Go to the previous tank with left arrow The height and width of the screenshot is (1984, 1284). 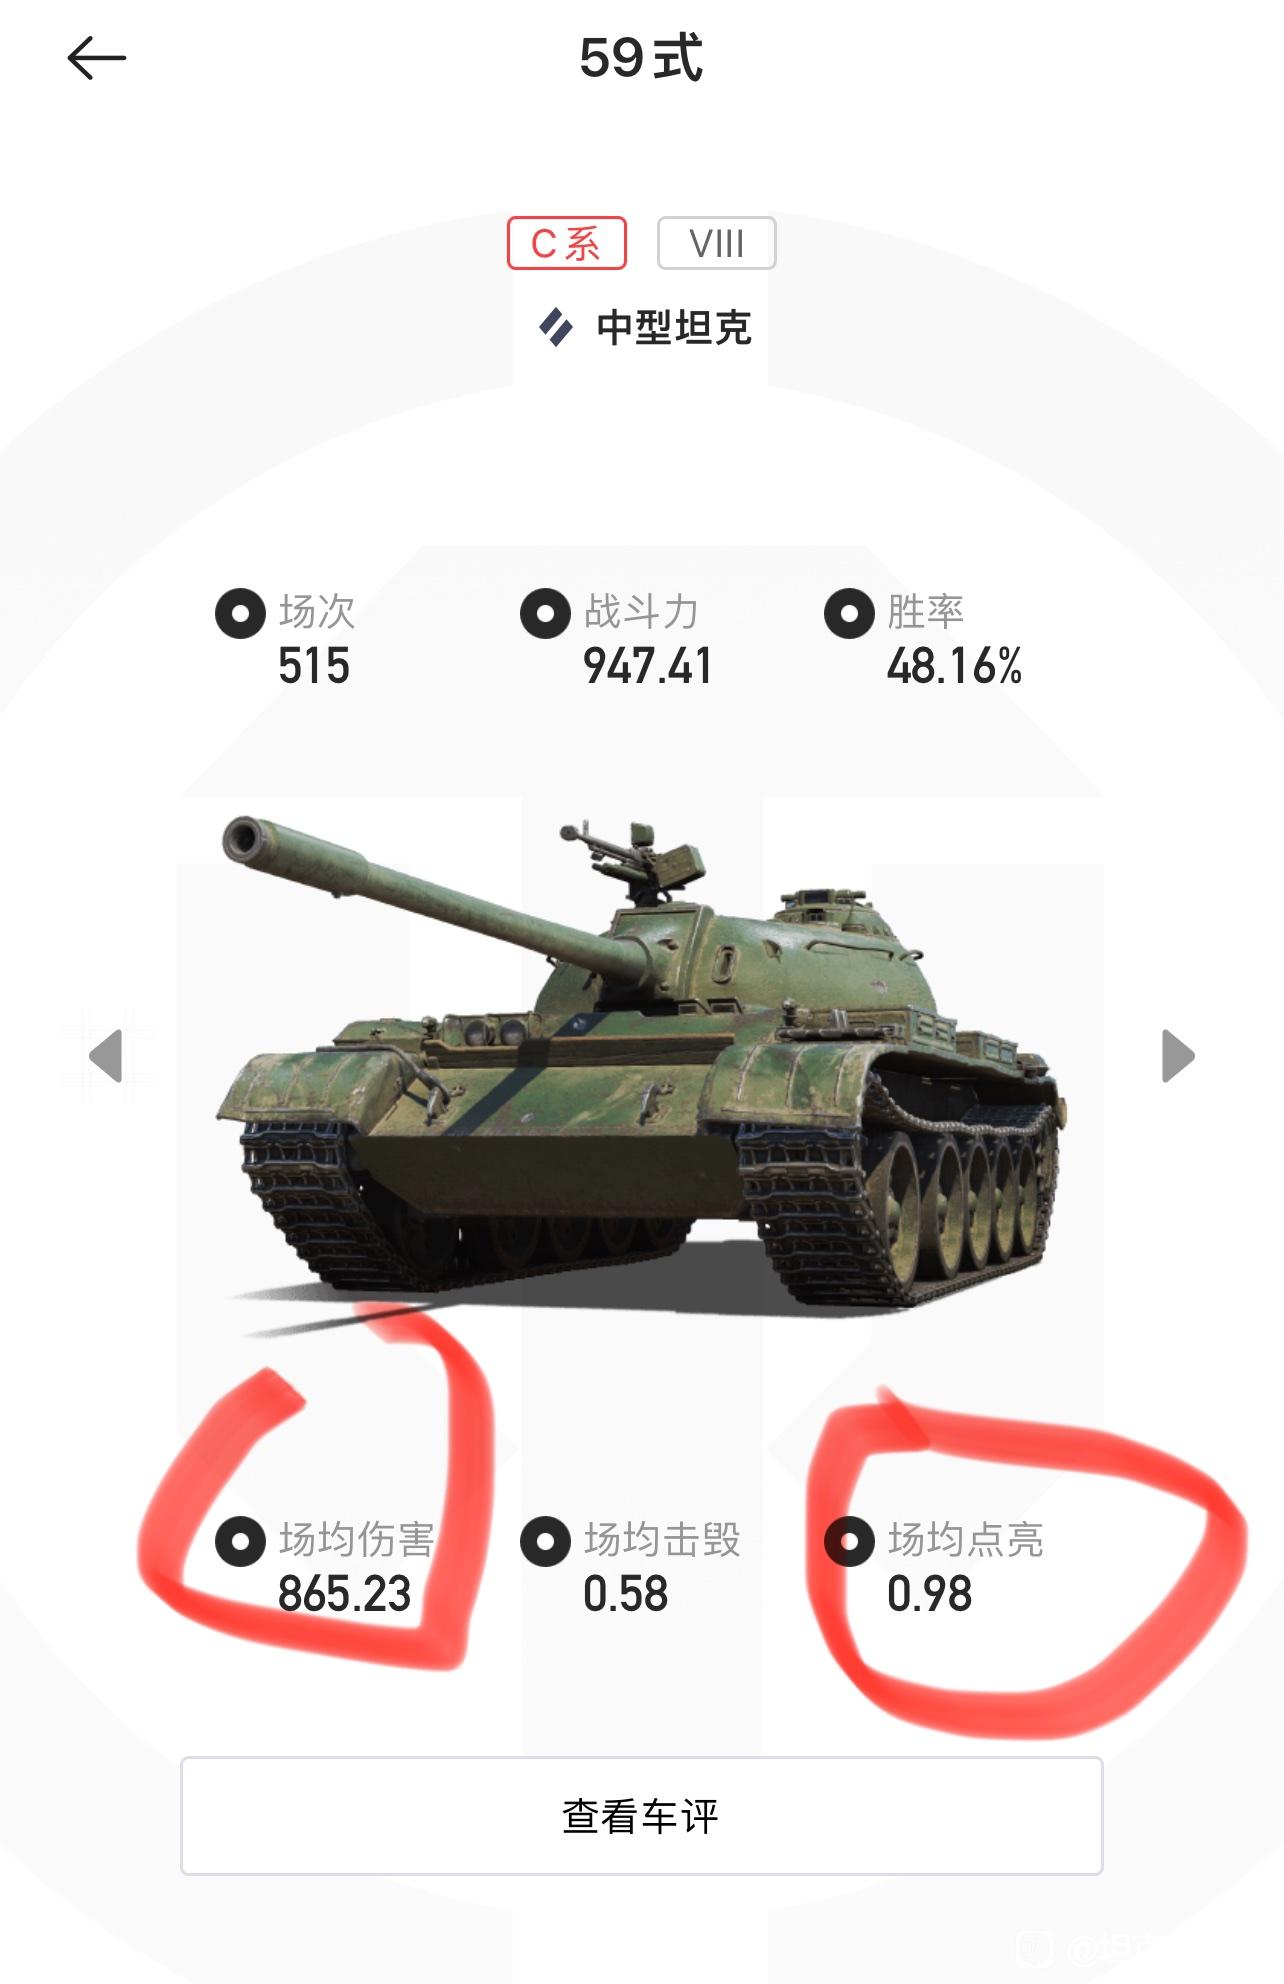point(106,1056)
